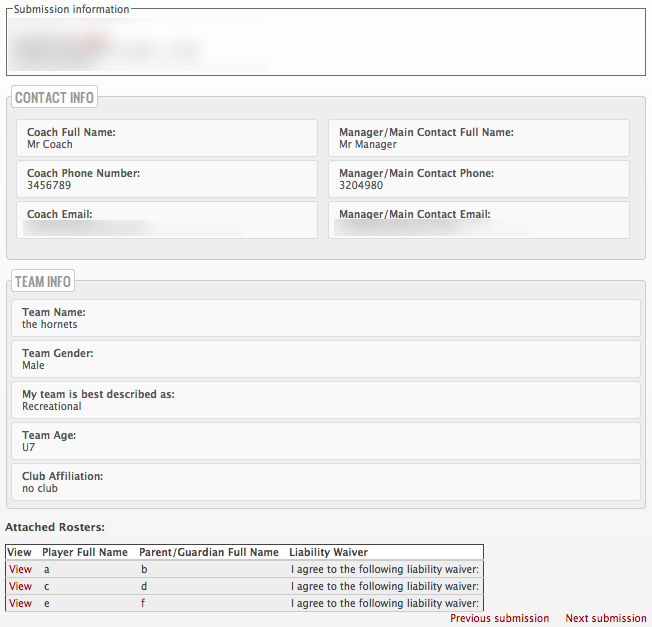Select the team gender value 'Male'

(x=33, y=365)
